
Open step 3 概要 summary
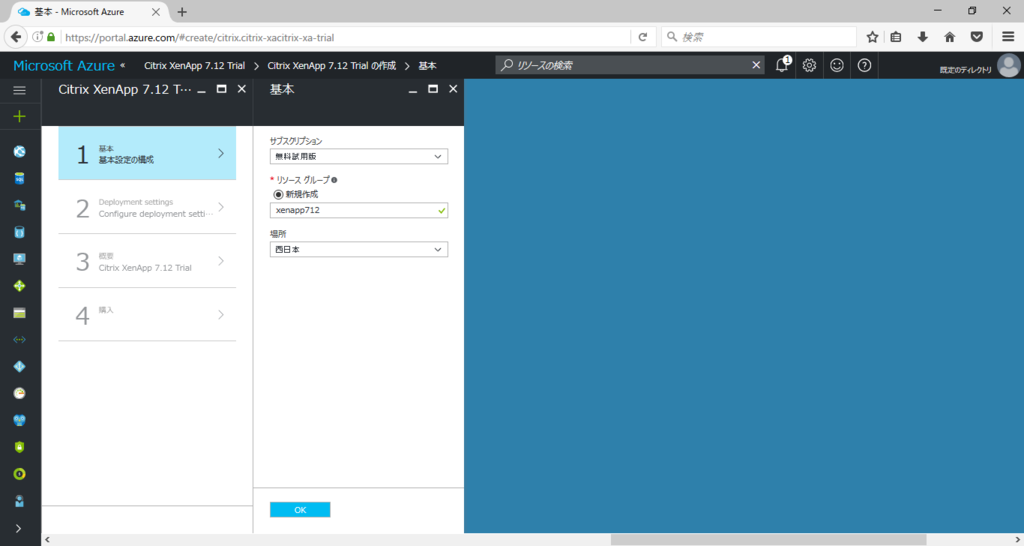pos(147,261)
